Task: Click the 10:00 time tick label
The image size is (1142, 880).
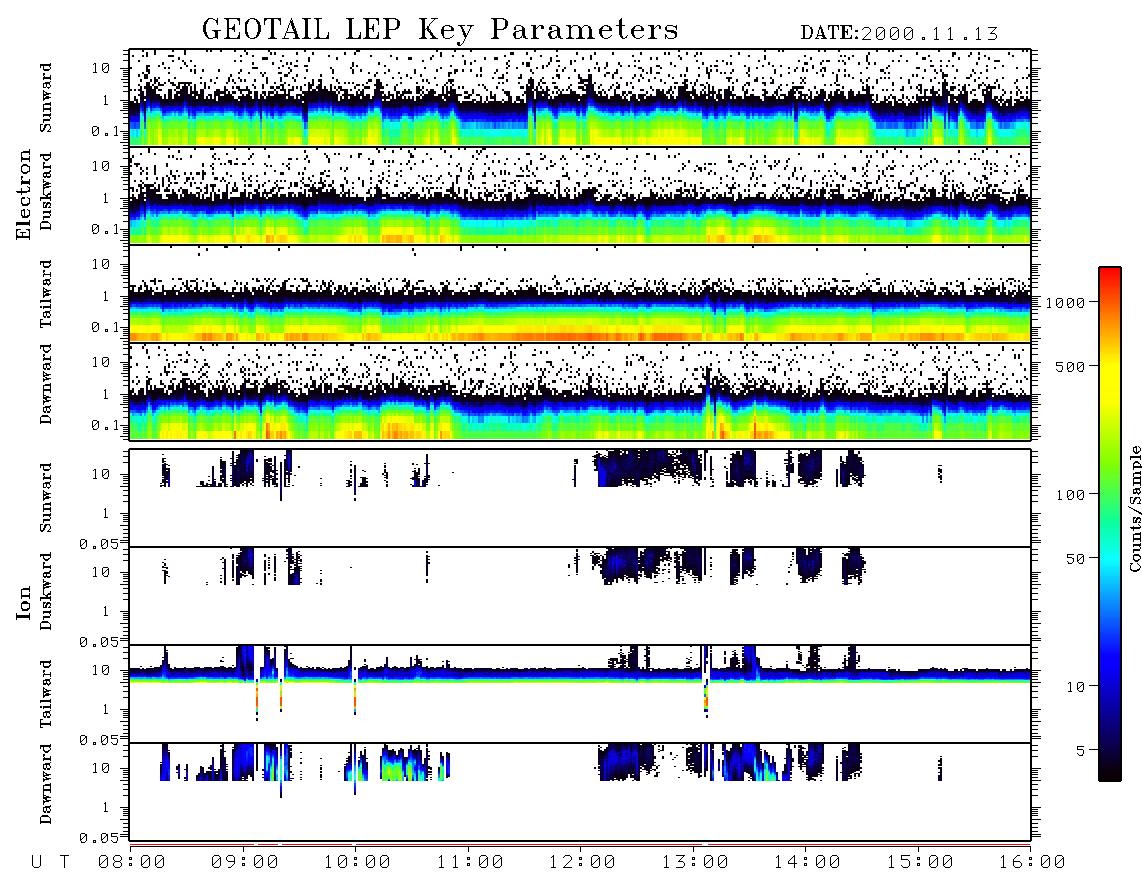Action: pyautogui.click(x=357, y=863)
